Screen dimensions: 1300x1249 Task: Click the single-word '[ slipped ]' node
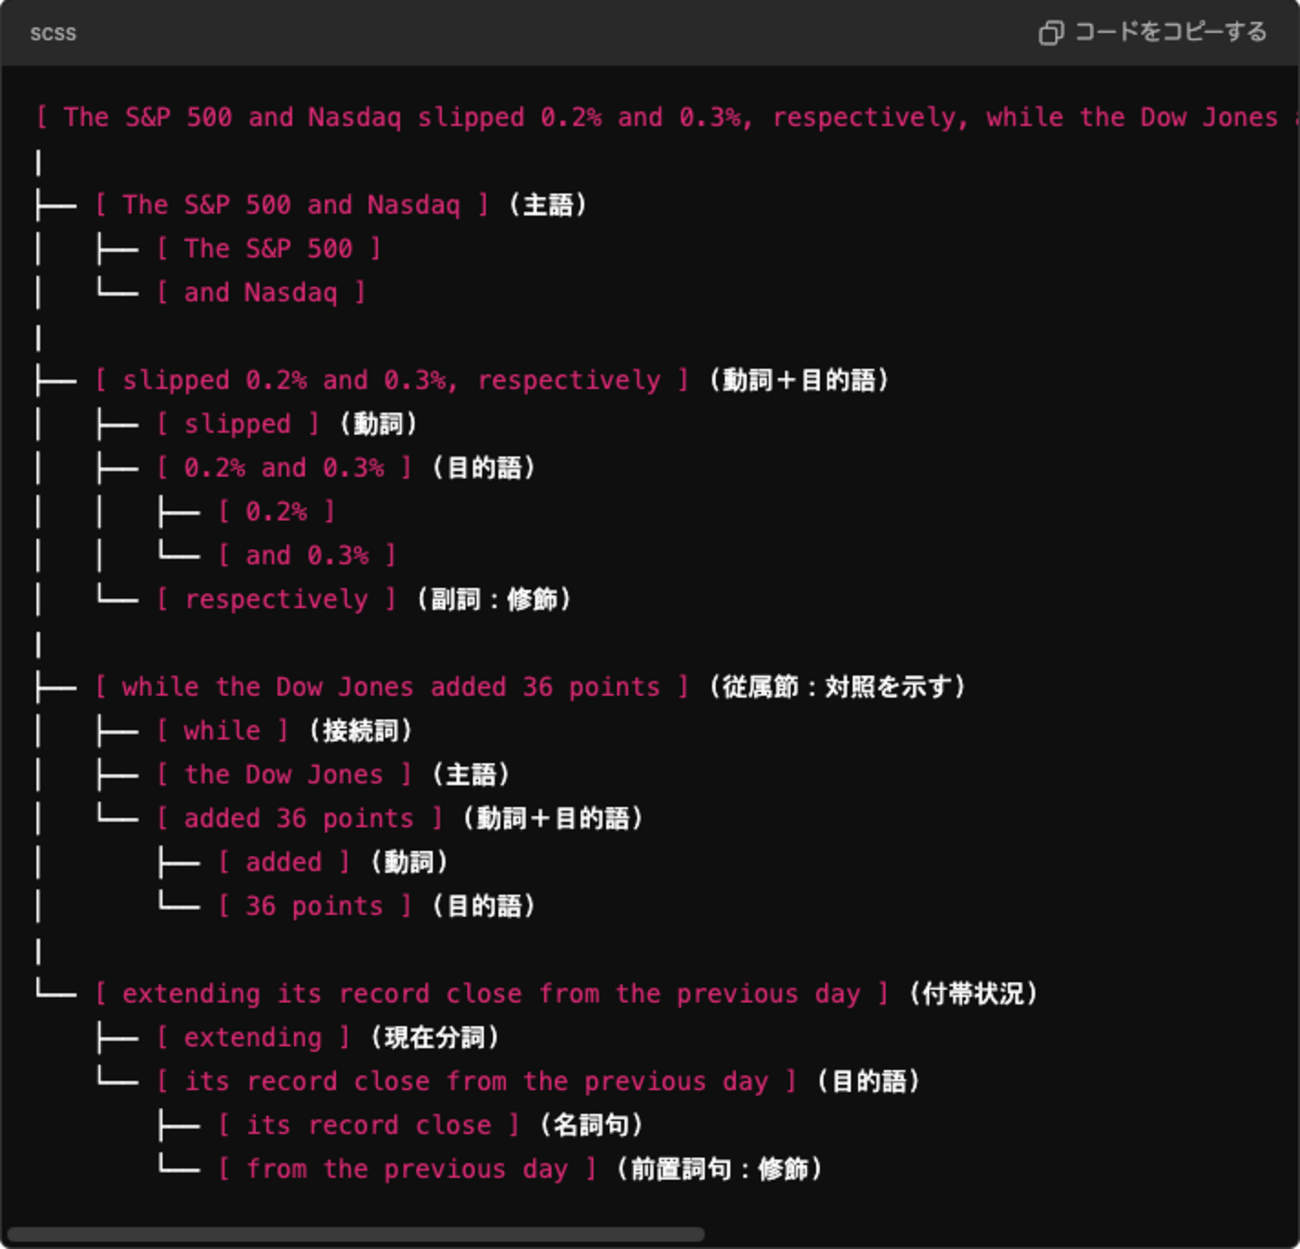(238, 424)
